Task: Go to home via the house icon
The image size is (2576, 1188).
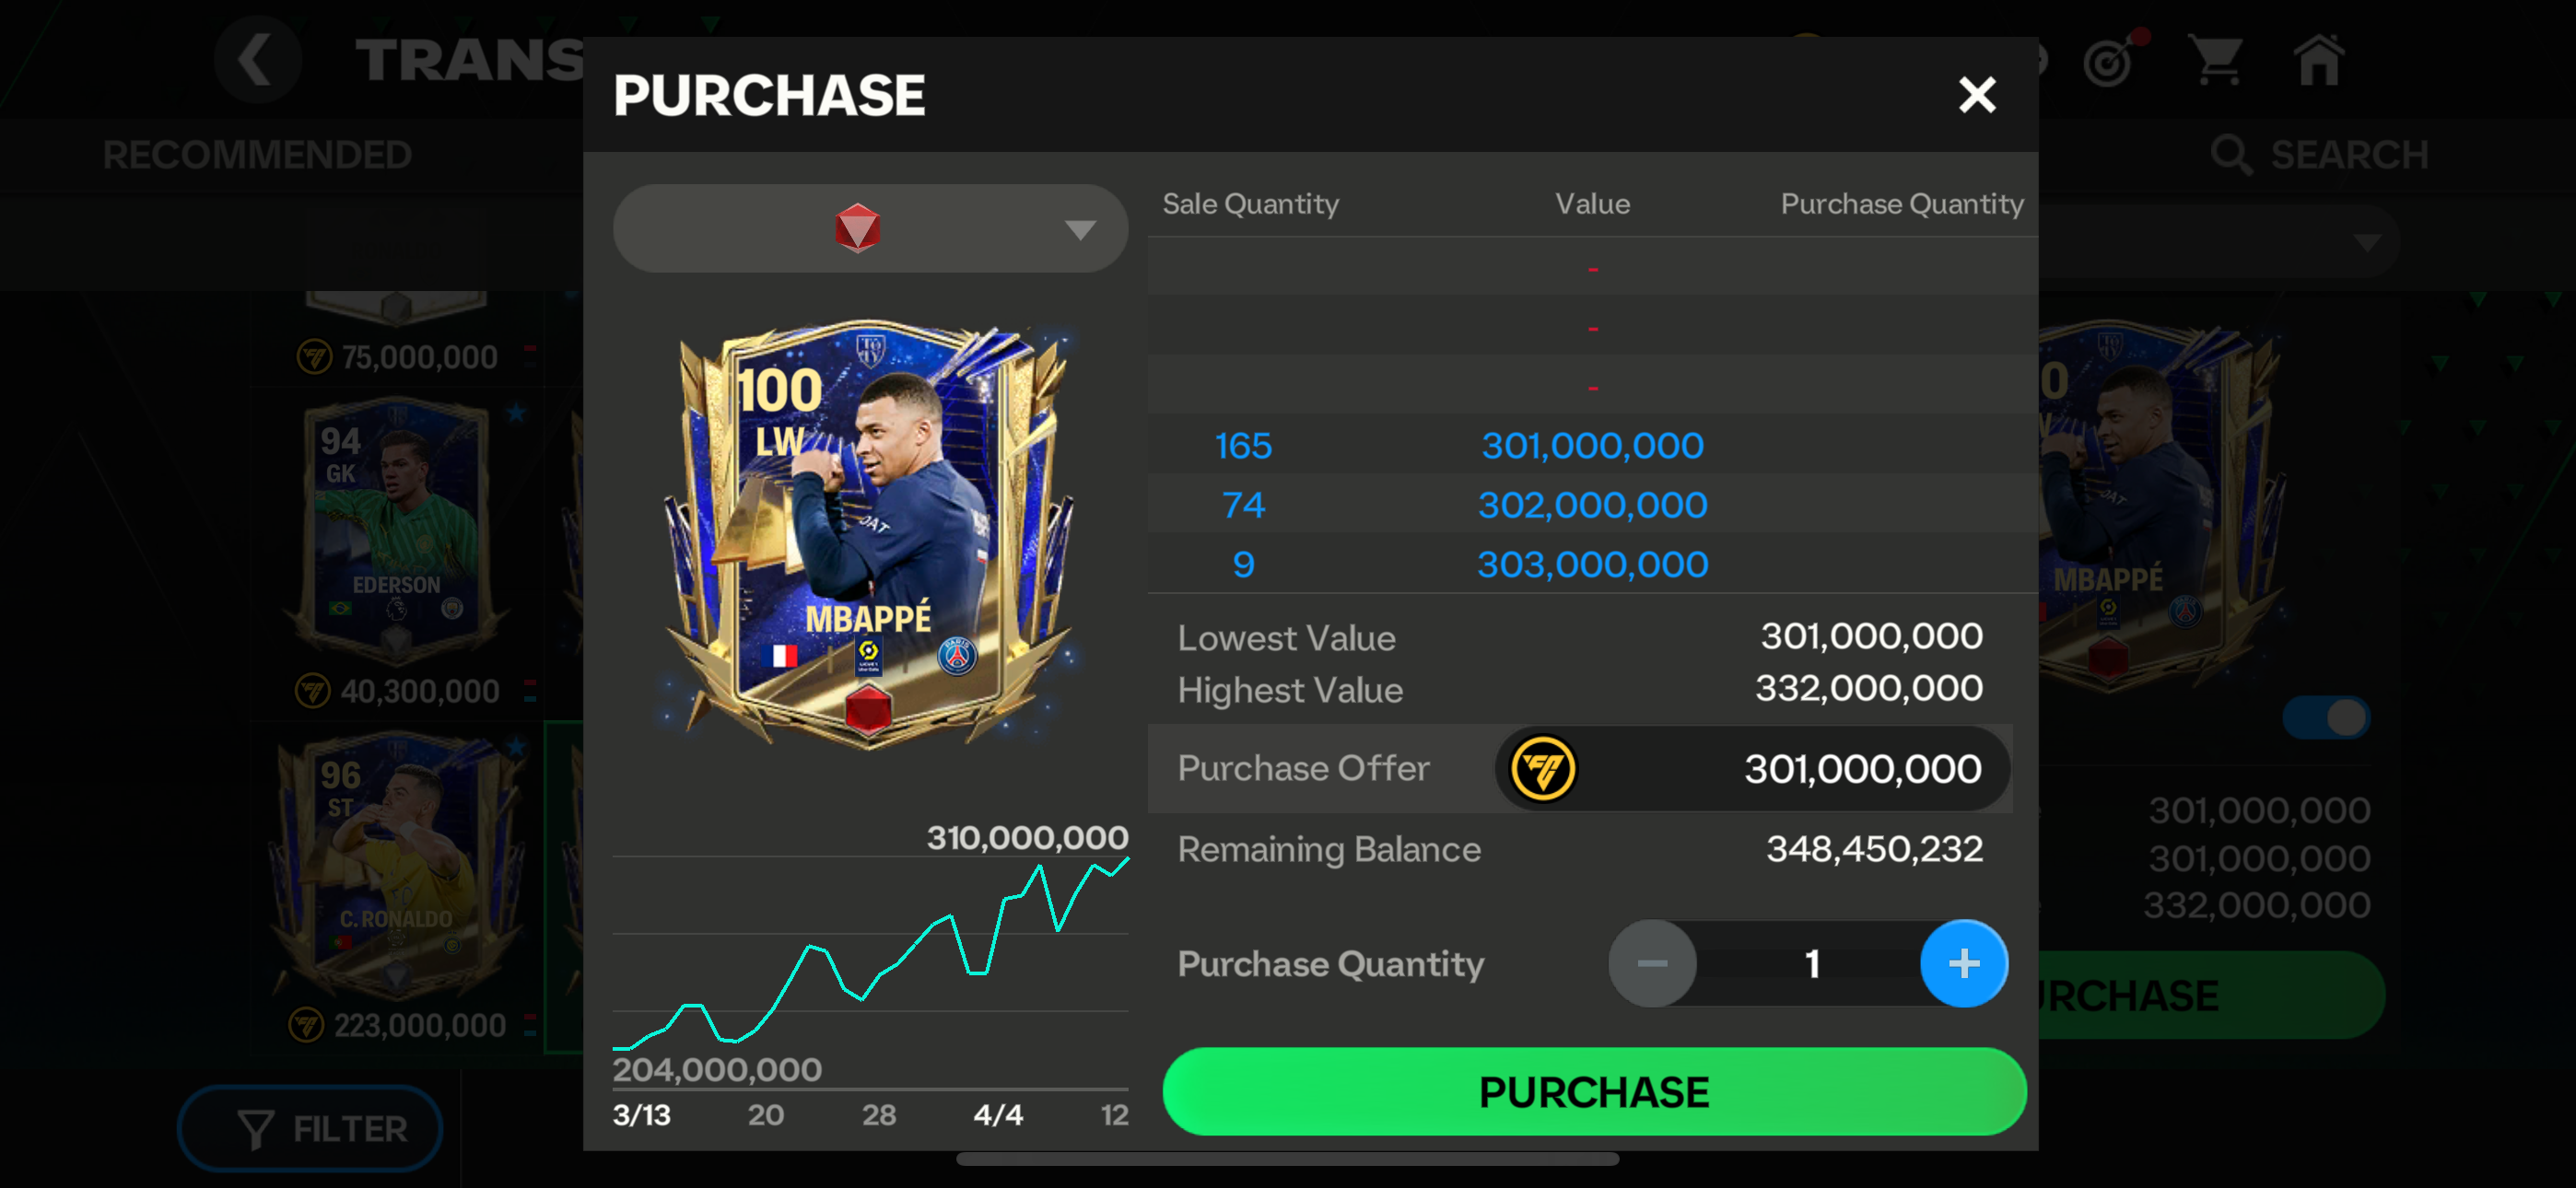Action: [x=2319, y=60]
